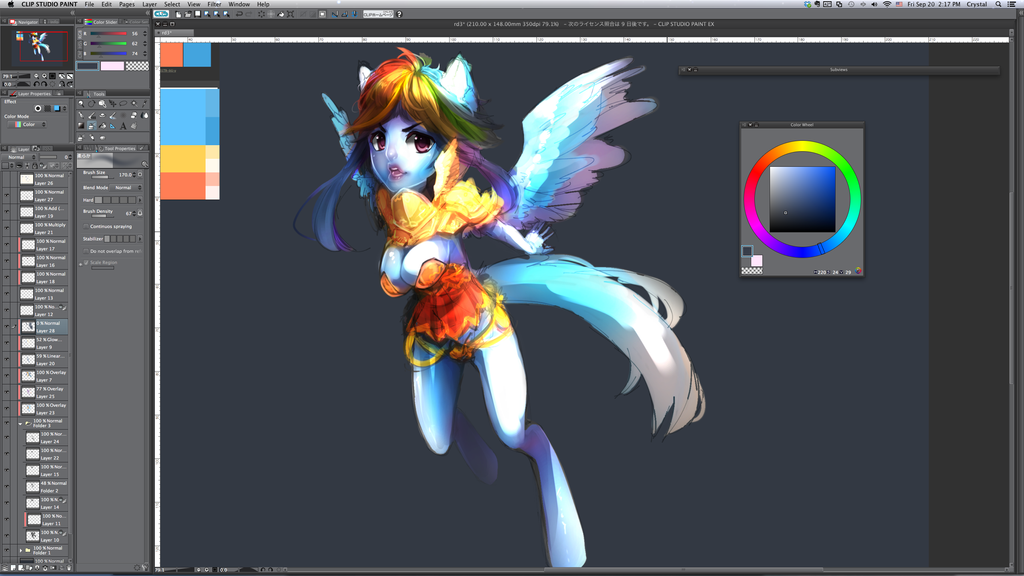This screenshot has width=1024, height=576.
Task: Toggle Scale Region checkbox
Action: 86,263
